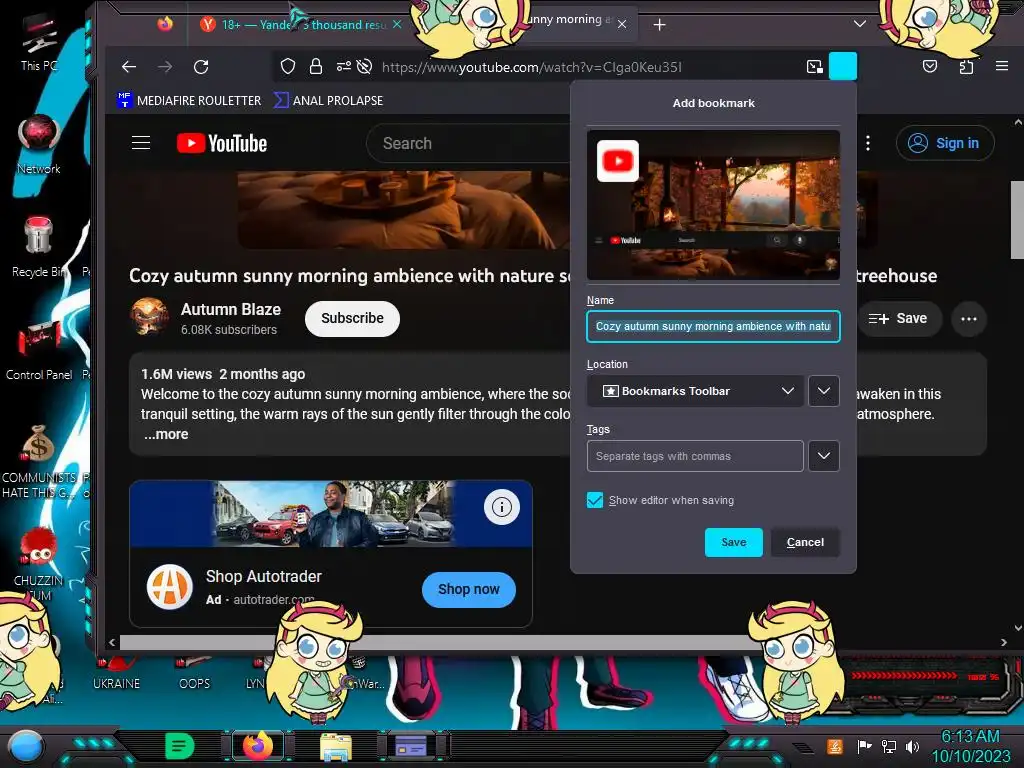Click the YouTube Search box
Screen dimensions: 1024x768
[470, 143]
